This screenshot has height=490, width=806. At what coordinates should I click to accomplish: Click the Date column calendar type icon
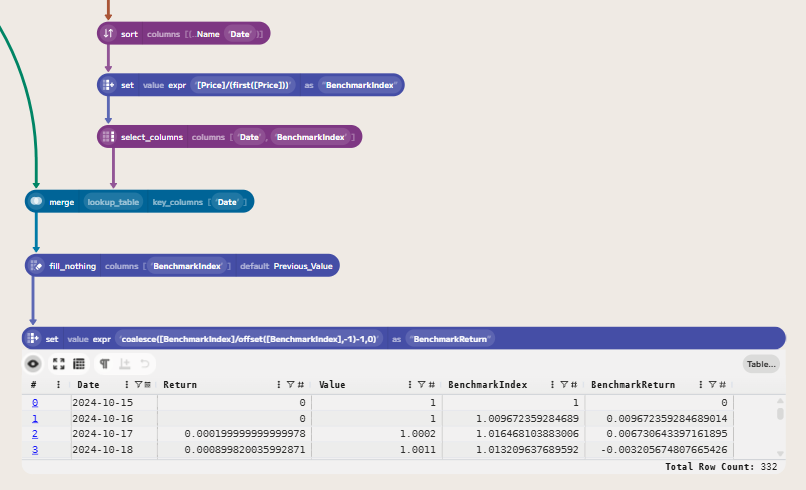[x=148, y=385]
